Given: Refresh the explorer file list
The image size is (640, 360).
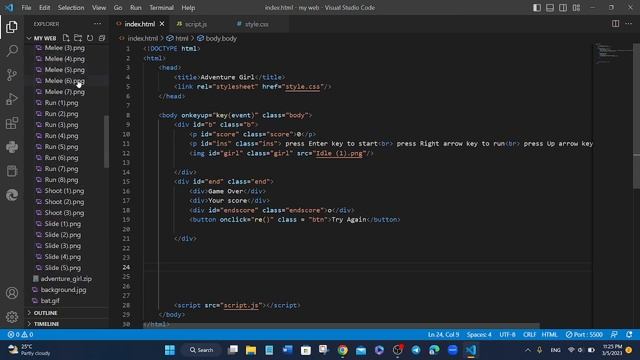Looking at the screenshot, I should pyautogui.click(x=90, y=38).
